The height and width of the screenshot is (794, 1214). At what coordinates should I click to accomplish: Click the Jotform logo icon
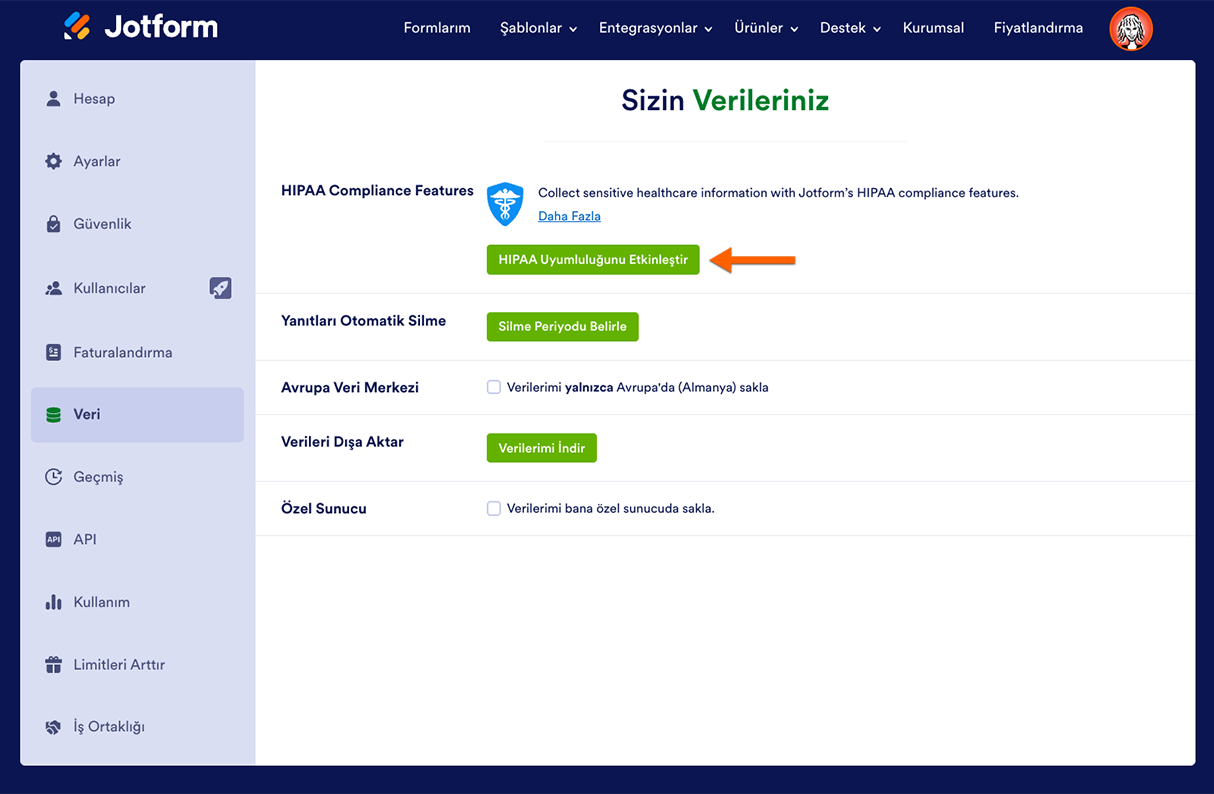click(77, 26)
